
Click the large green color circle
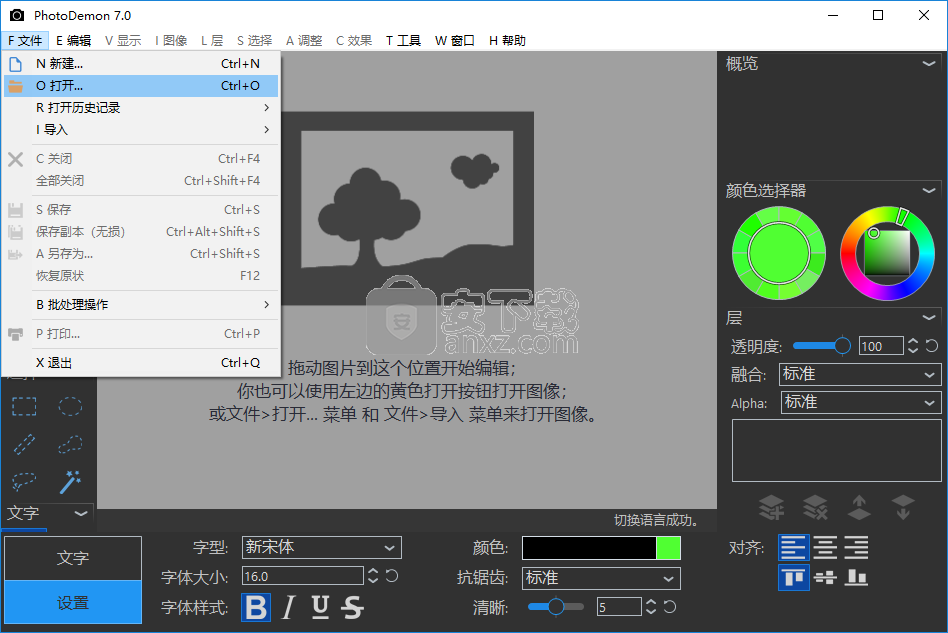[x=779, y=253]
